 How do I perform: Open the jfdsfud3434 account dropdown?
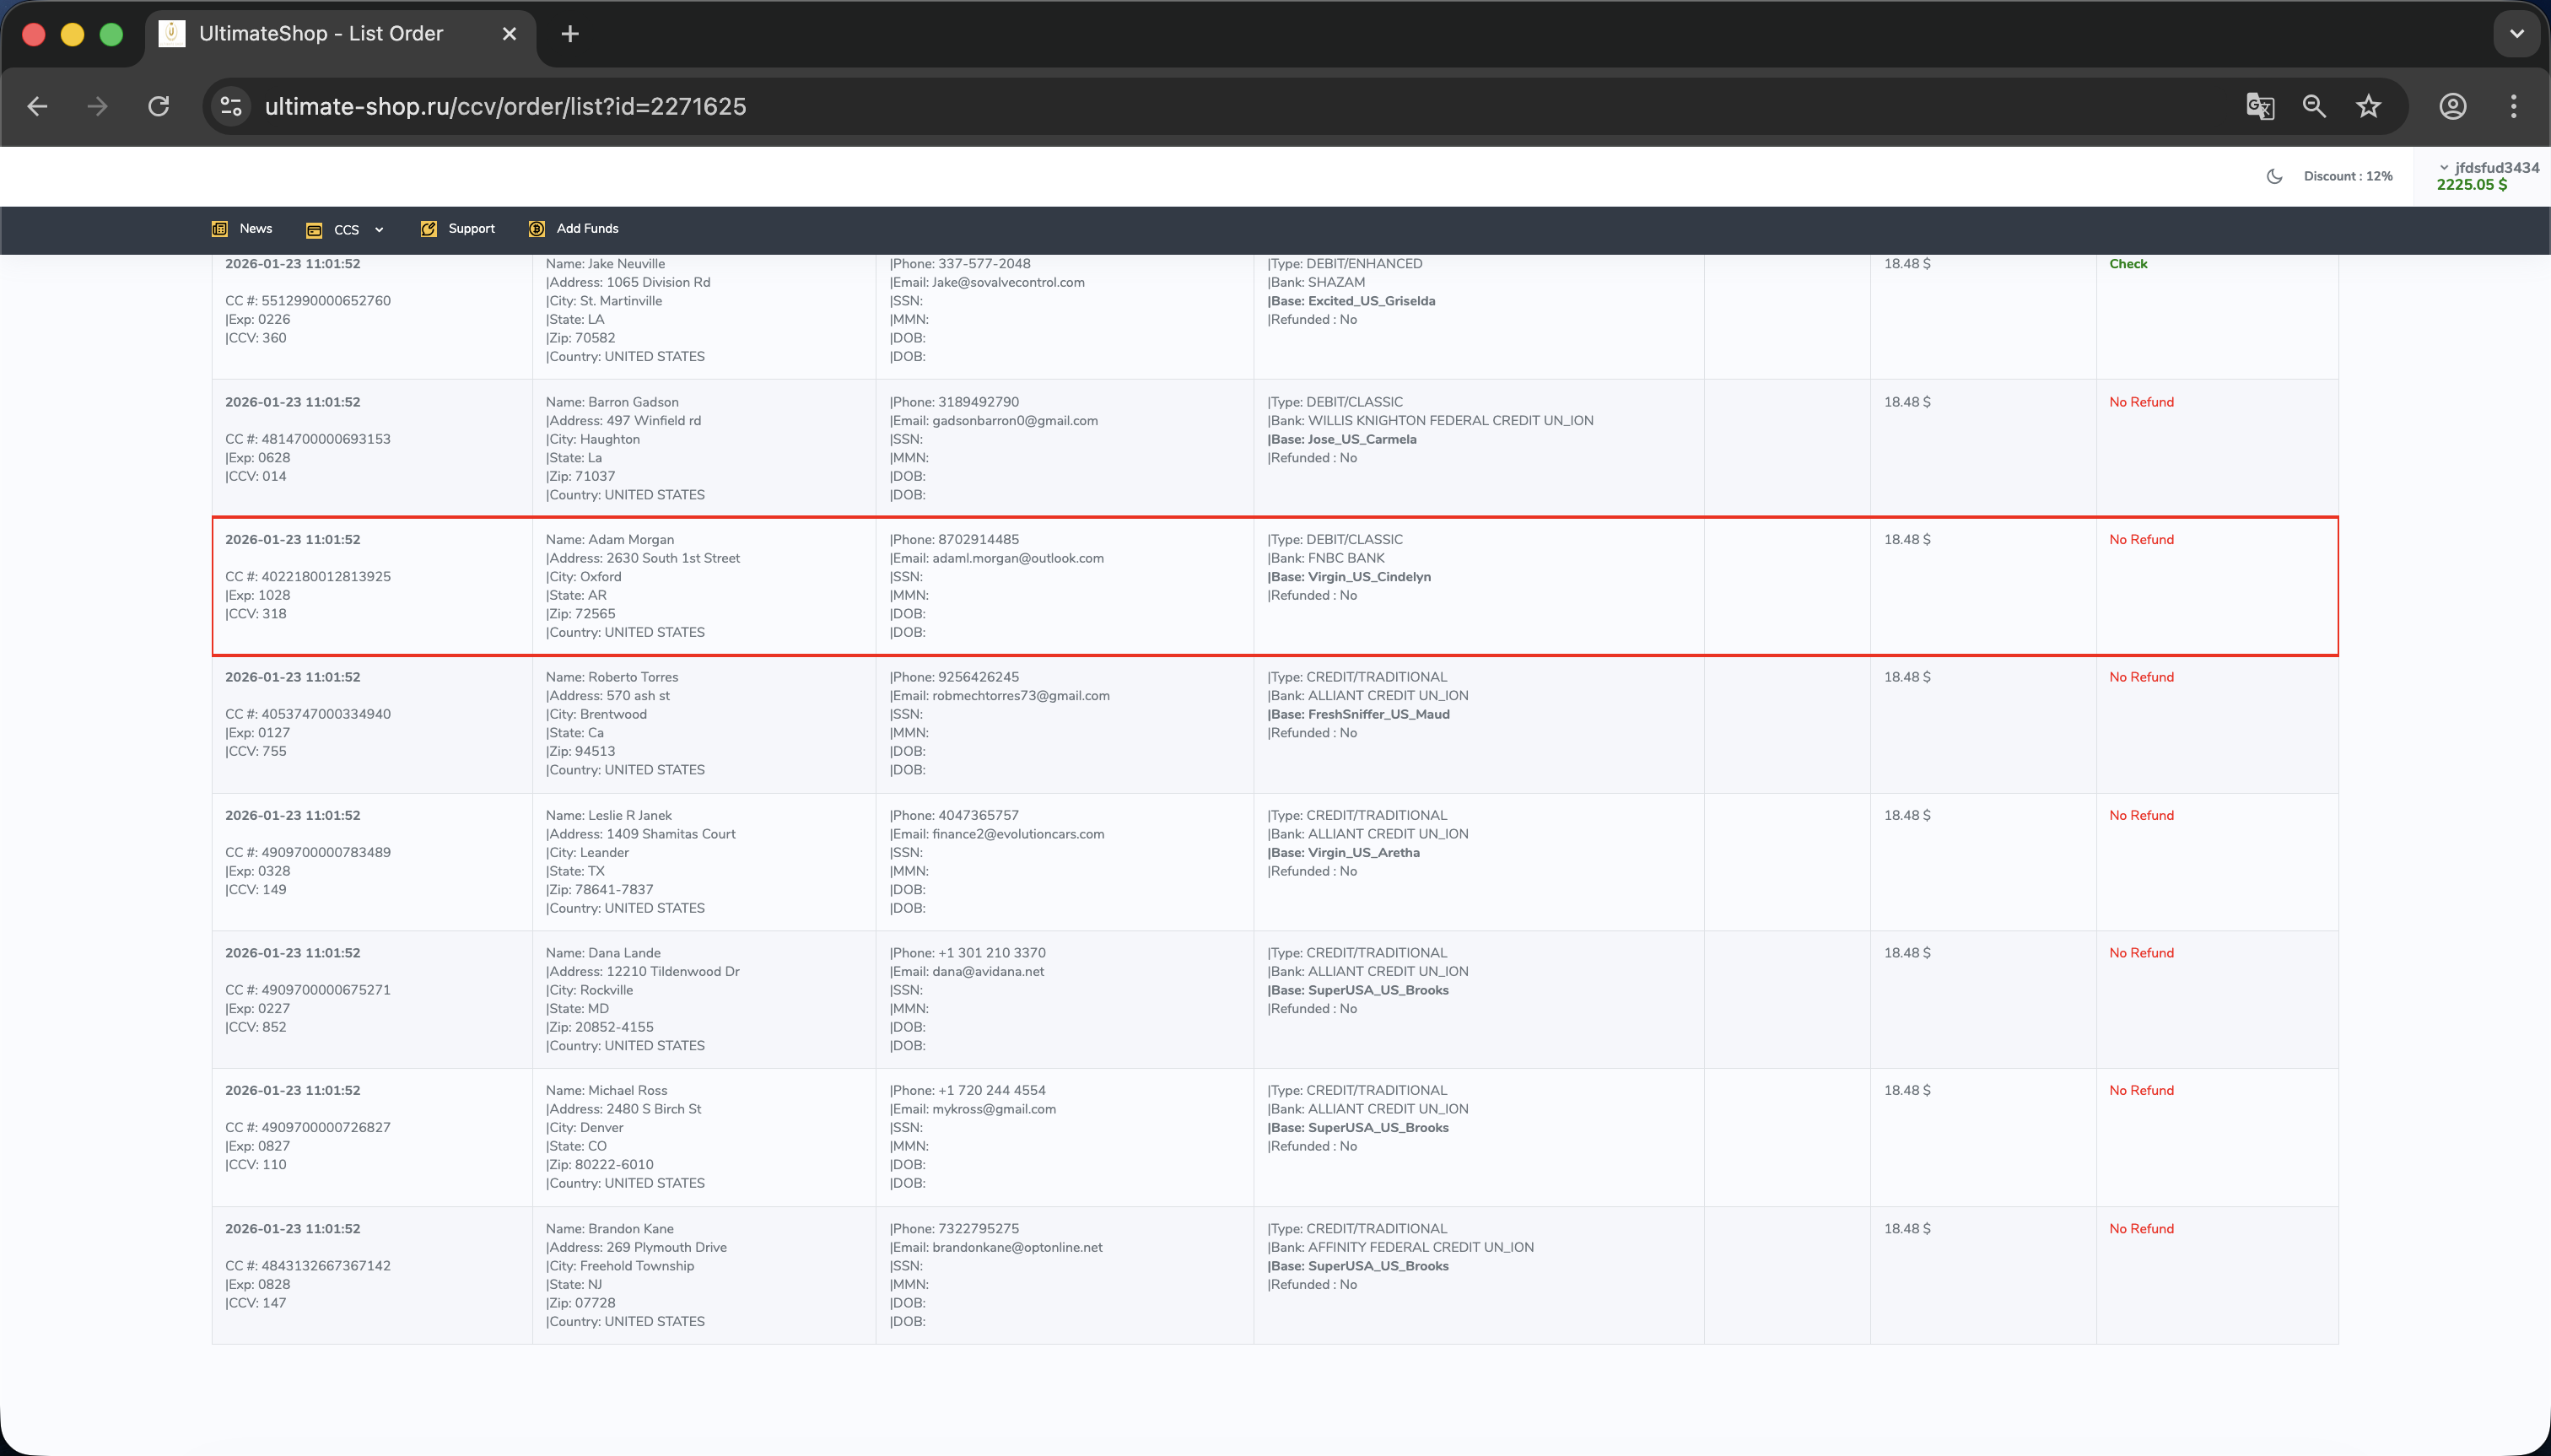coord(2488,168)
